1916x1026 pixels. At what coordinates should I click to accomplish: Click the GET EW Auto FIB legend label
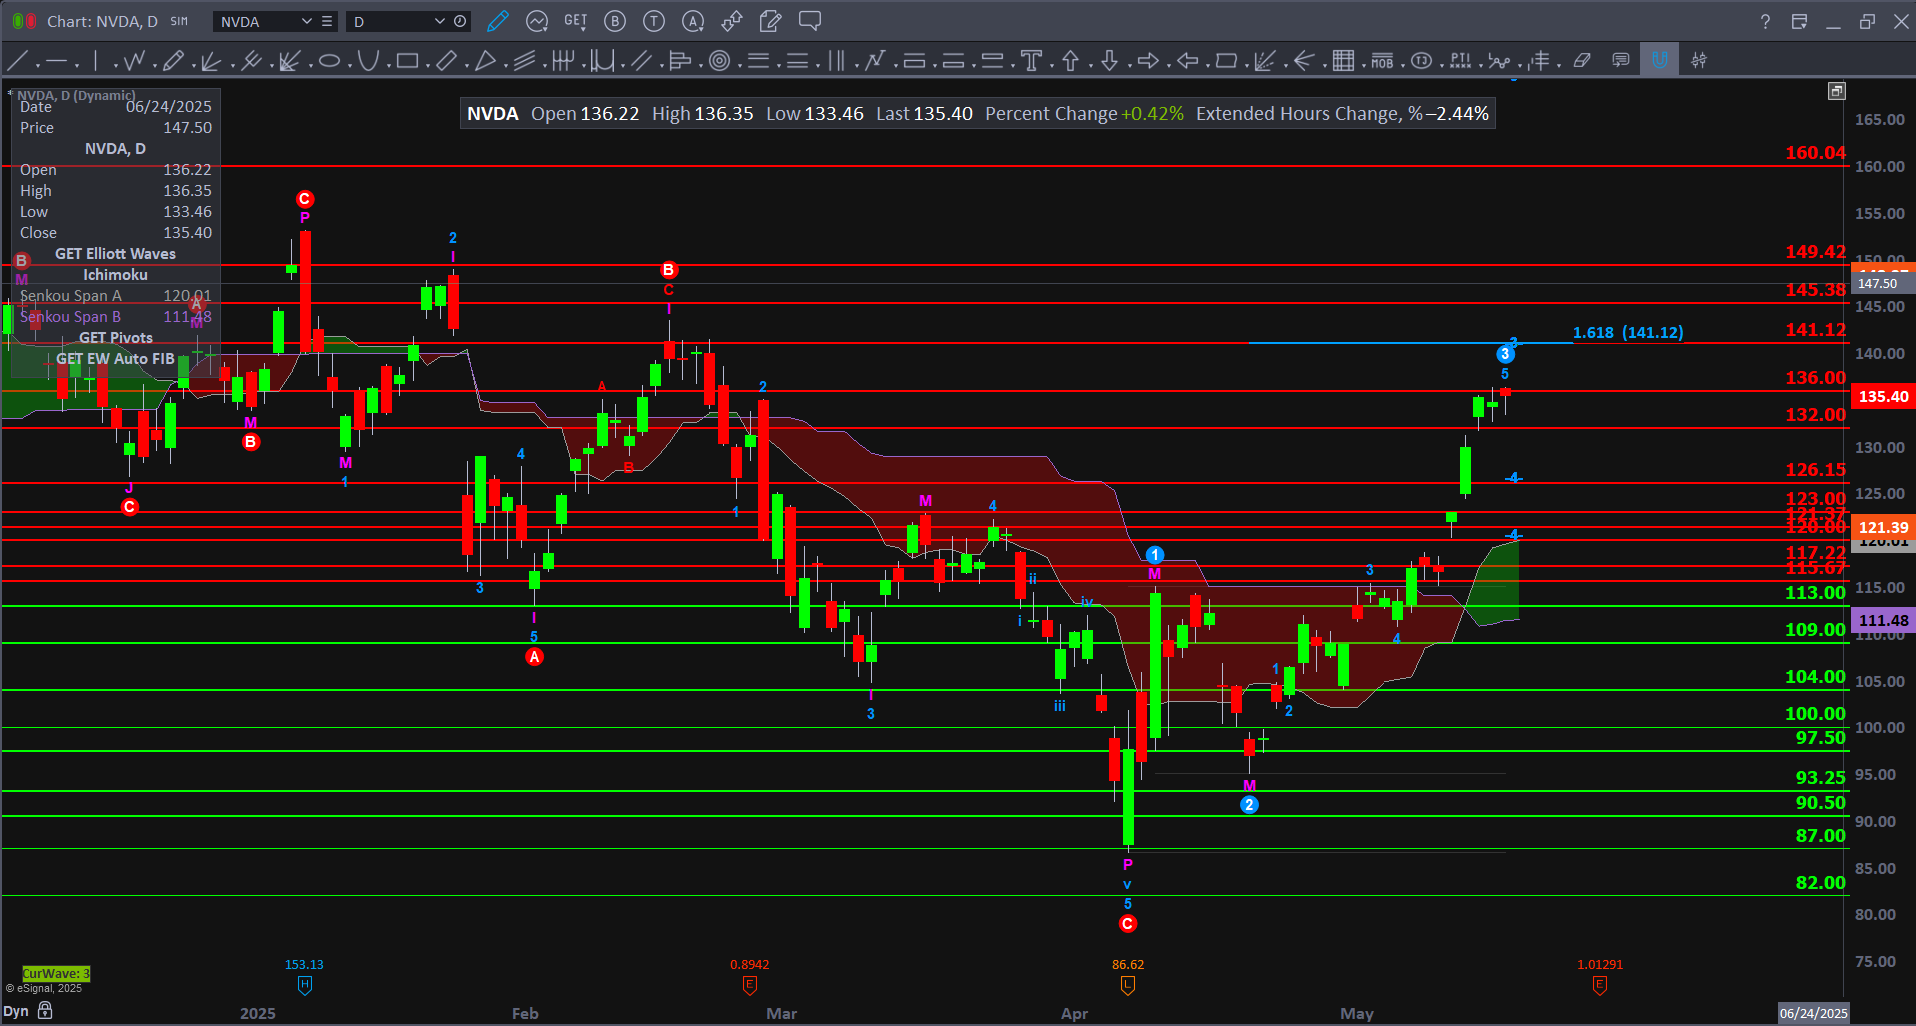[115, 359]
